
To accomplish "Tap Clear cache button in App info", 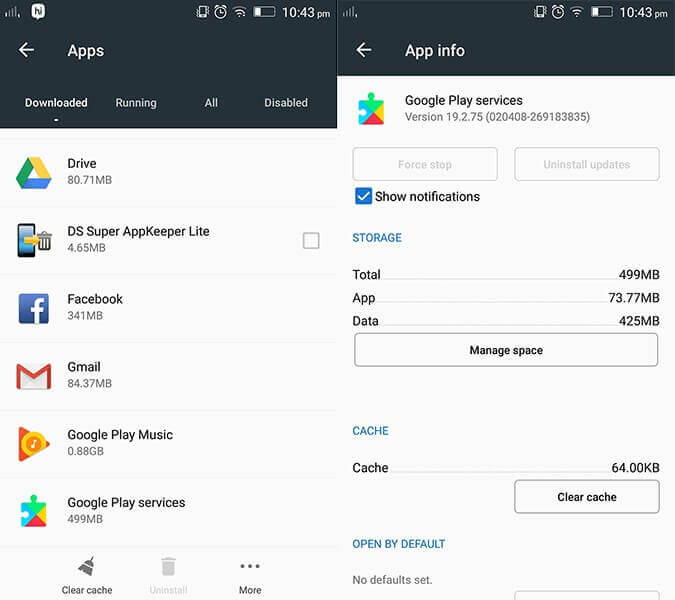I will click(x=587, y=497).
